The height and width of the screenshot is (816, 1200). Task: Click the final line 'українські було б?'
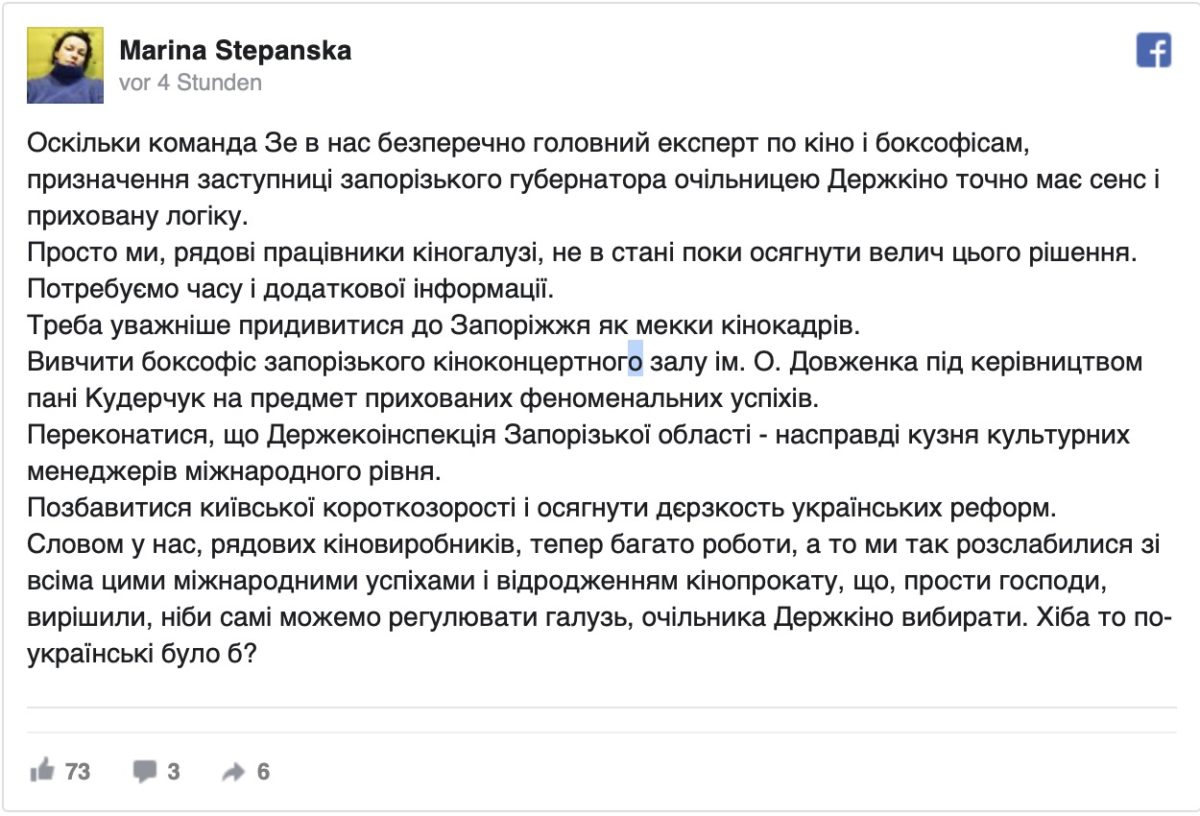tap(143, 652)
